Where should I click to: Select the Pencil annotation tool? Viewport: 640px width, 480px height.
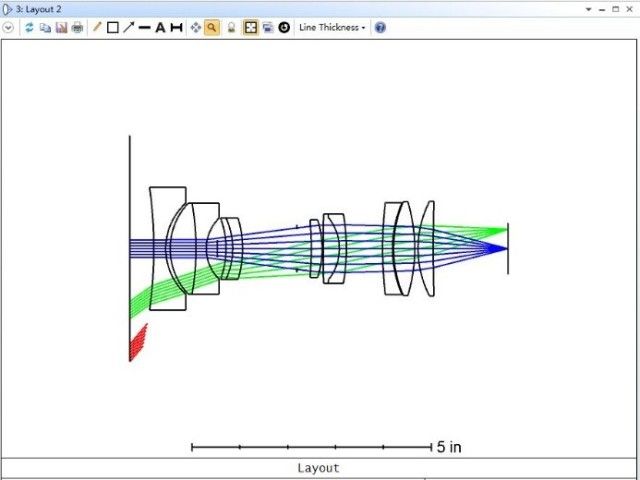pyautogui.click(x=97, y=27)
